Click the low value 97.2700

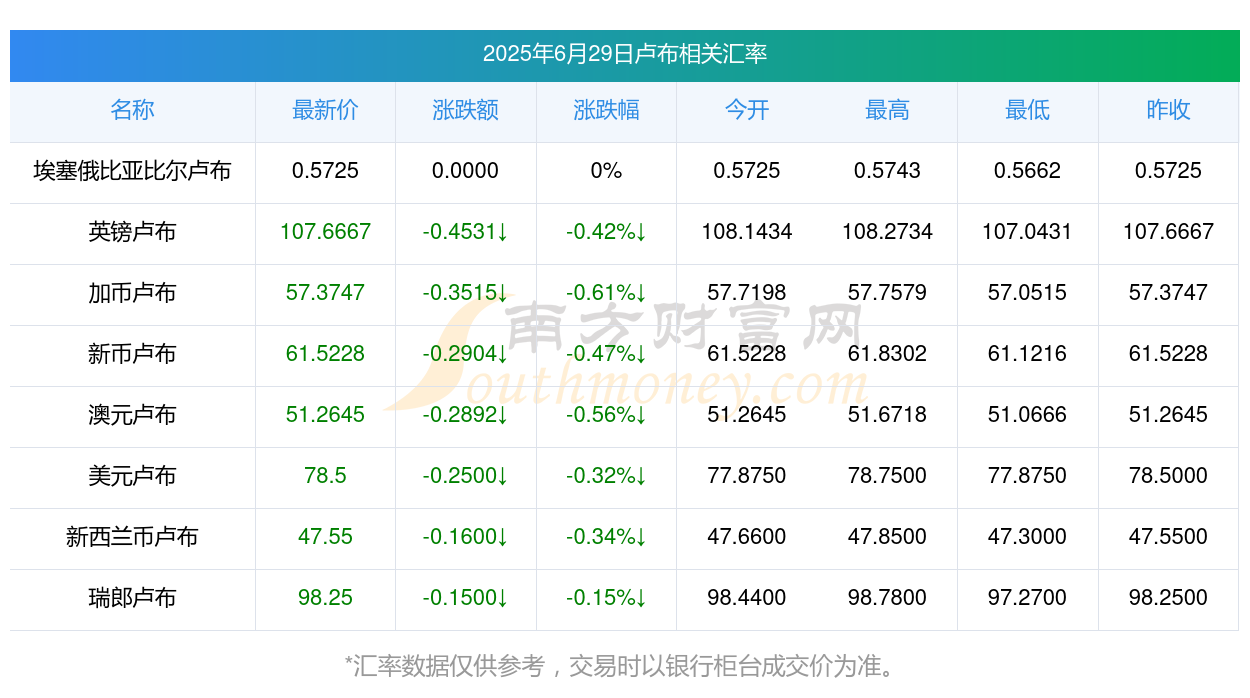(x=1028, y=598)
